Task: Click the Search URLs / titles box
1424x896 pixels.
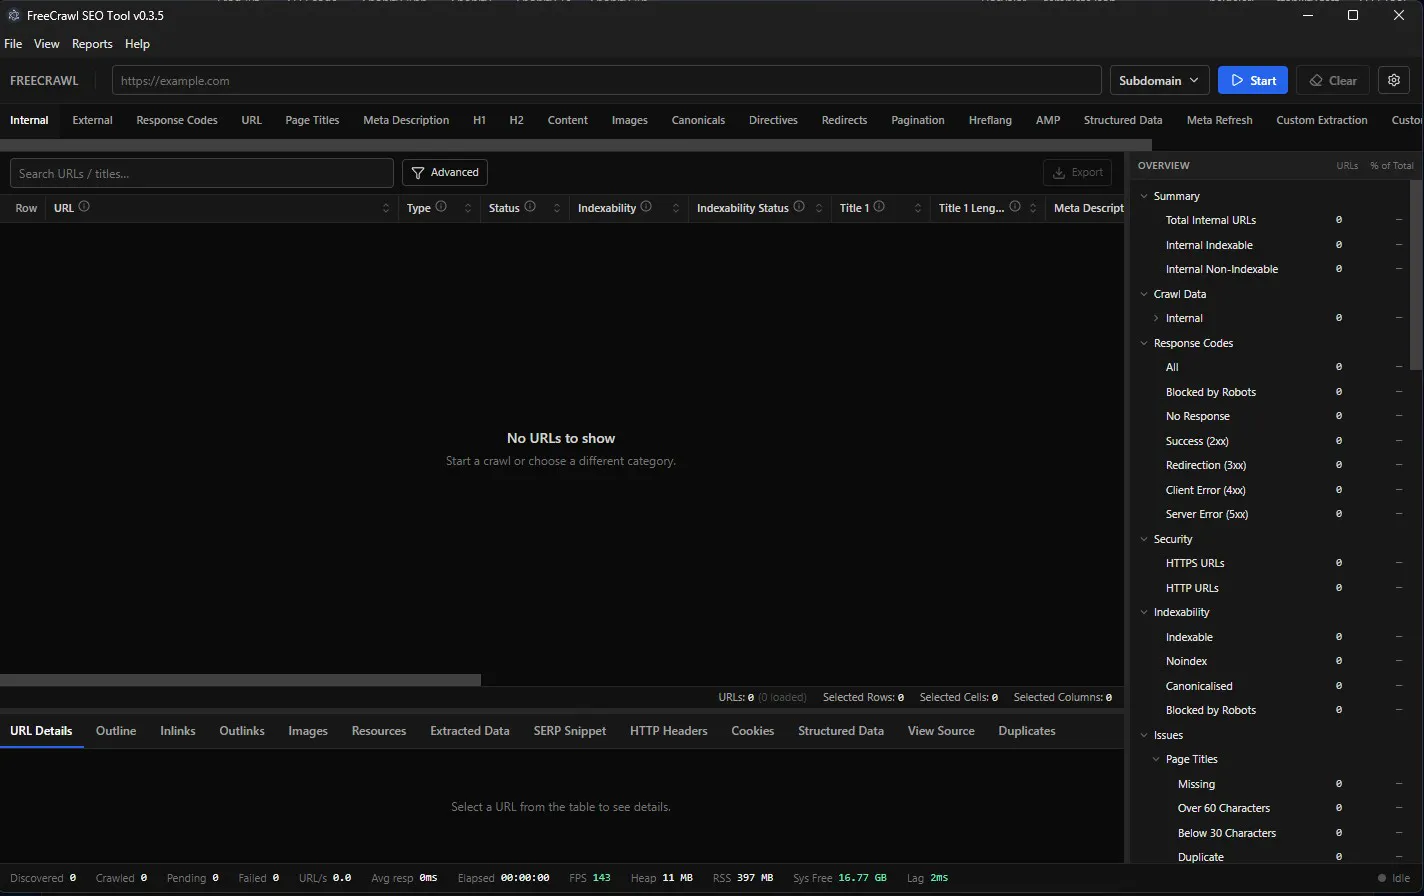Action: [x=202, y=173]
